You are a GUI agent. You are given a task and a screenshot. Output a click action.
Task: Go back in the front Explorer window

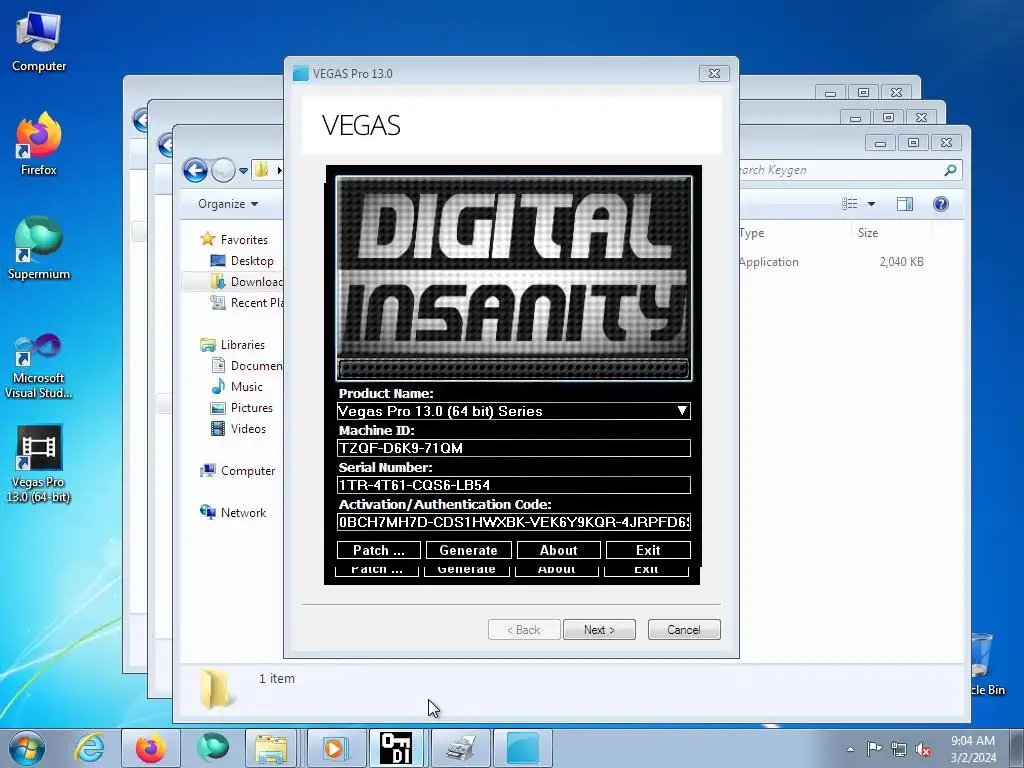point(195,170)
